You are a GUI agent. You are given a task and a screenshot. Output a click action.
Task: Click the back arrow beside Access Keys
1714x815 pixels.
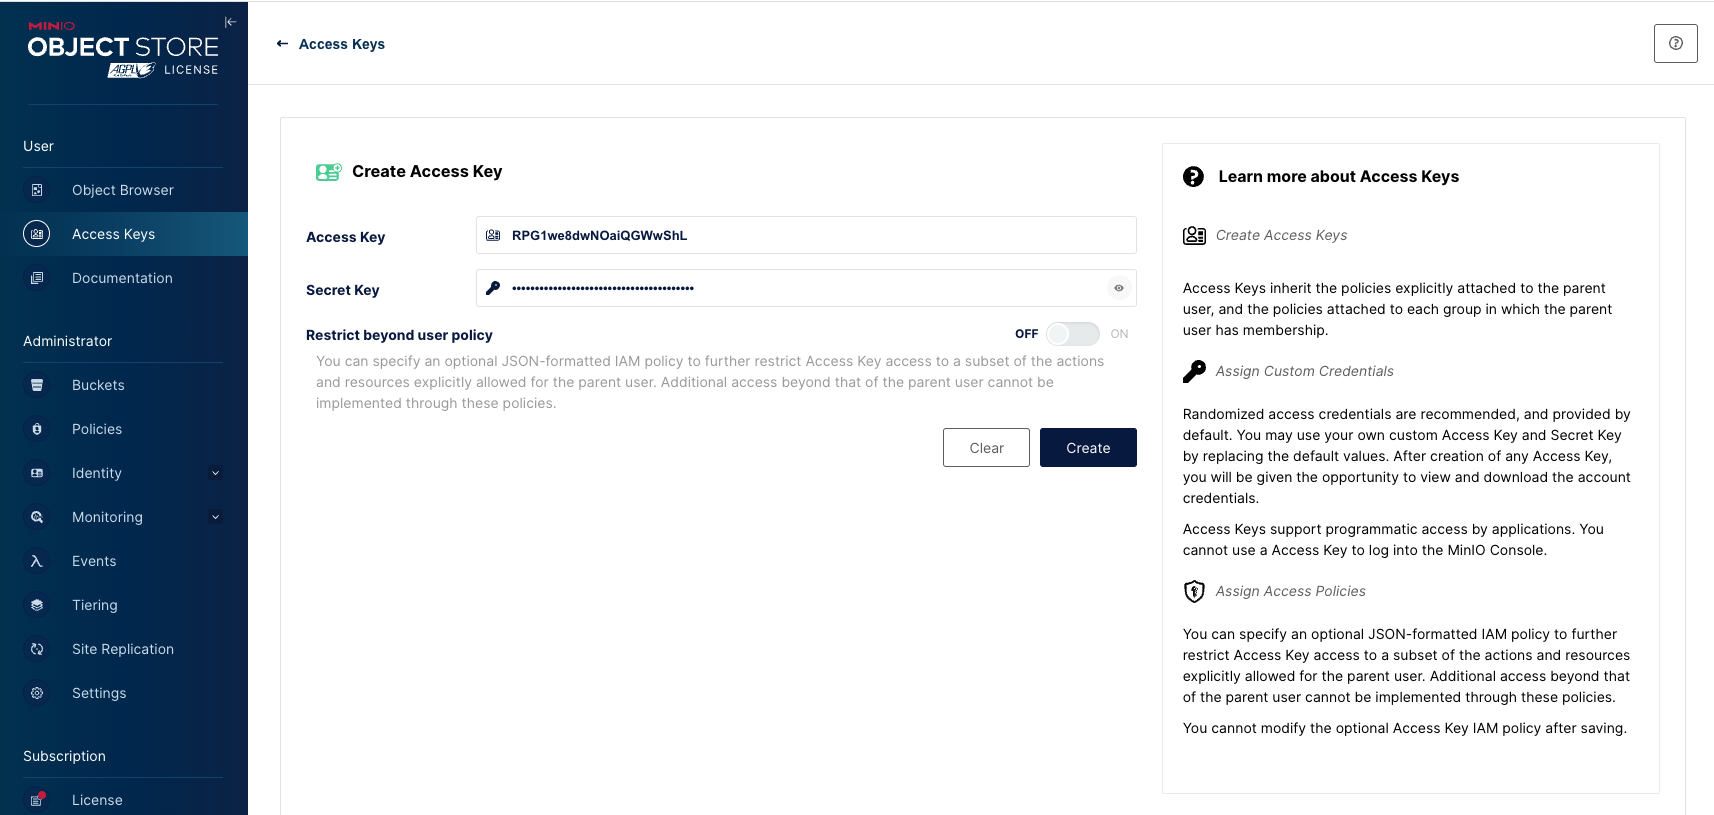point(282,44)
